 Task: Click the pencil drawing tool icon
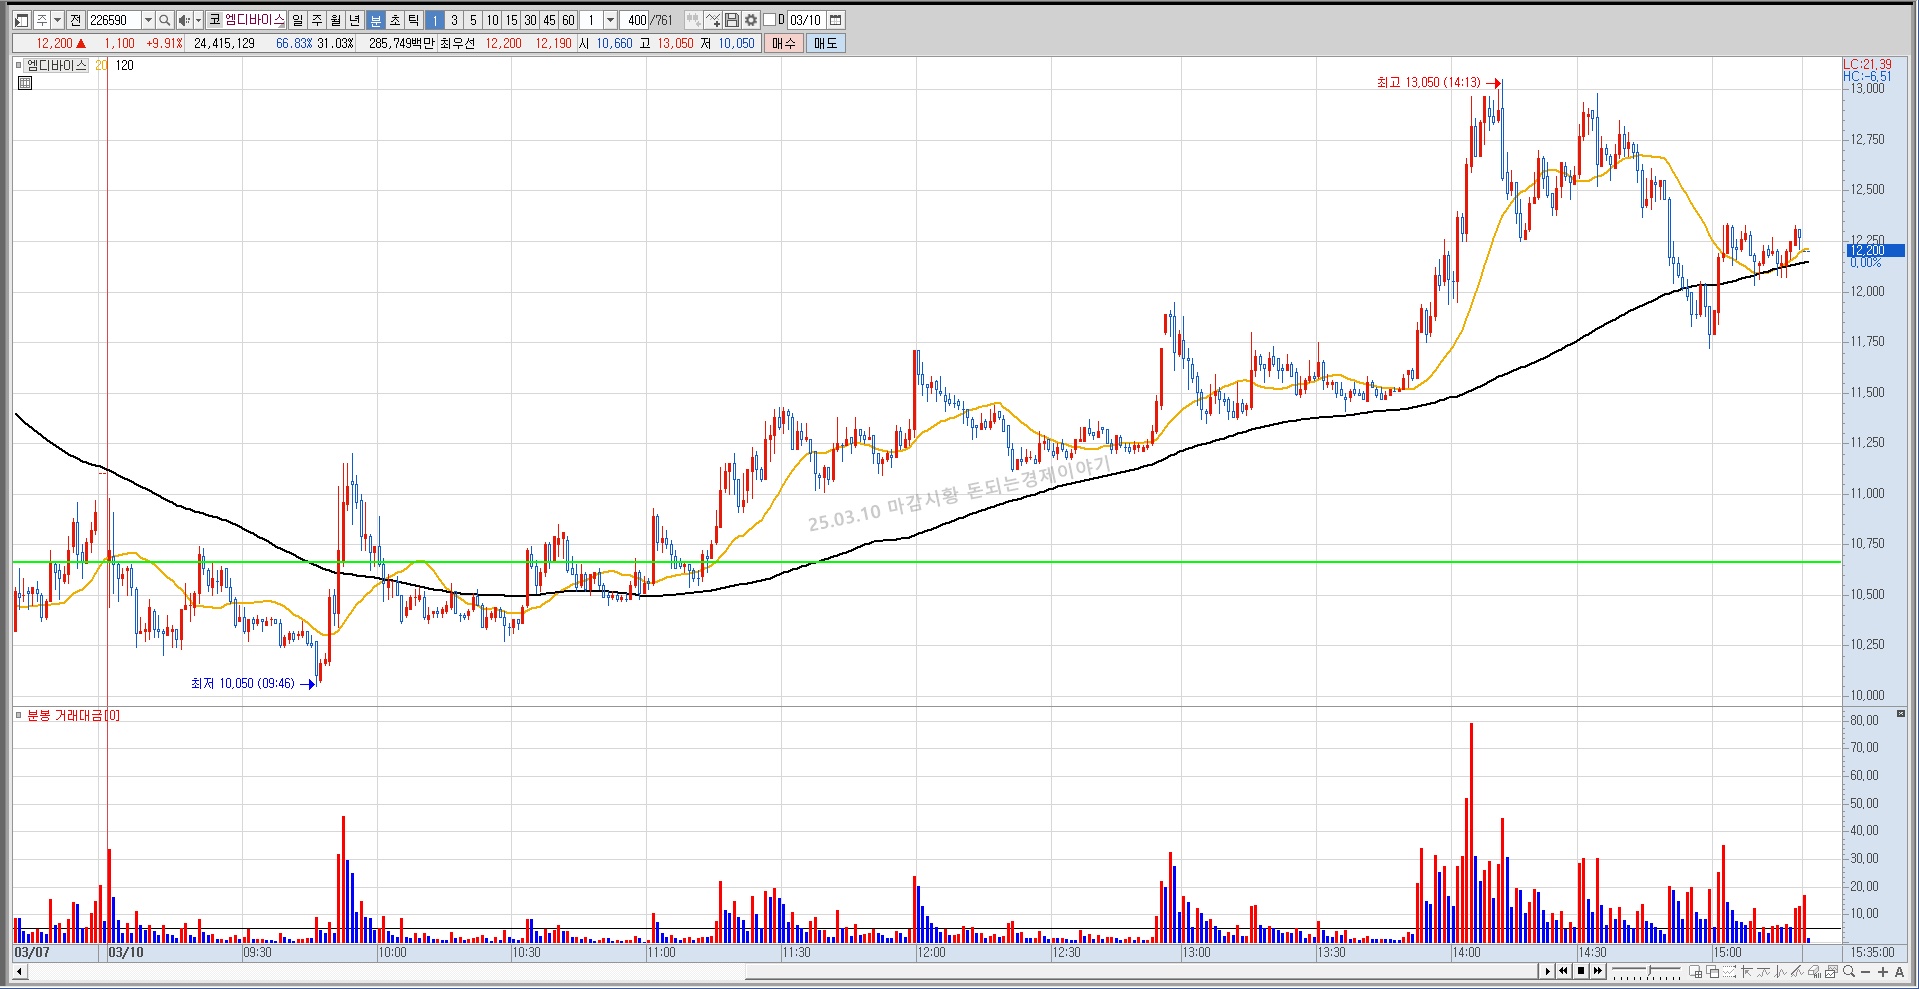1797,971
